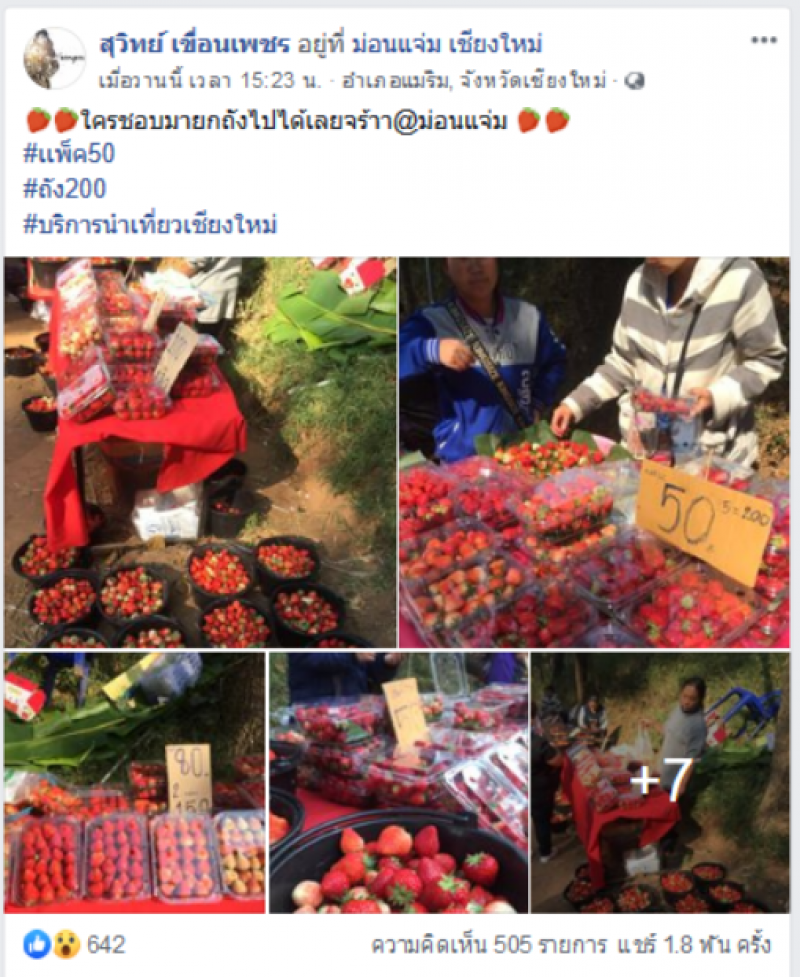Click the post timestamp เมื่อวานนี้ เวลา 15:23 น.
Screen dimensions: 800x977
tap(211, 82)
